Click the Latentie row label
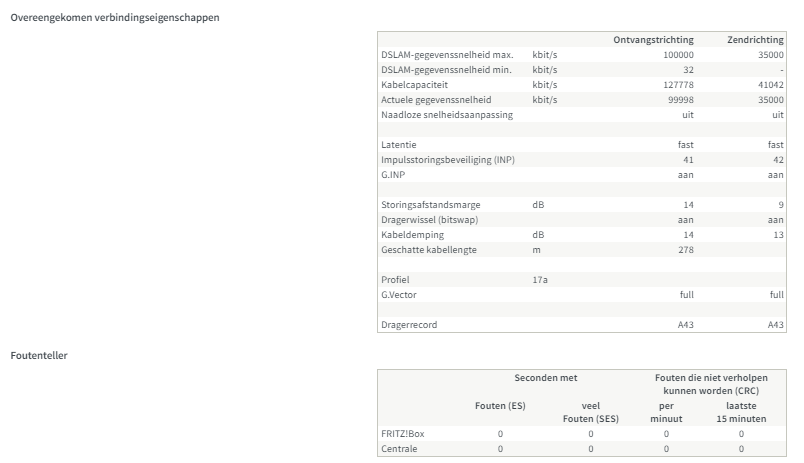 pos(399,145)
